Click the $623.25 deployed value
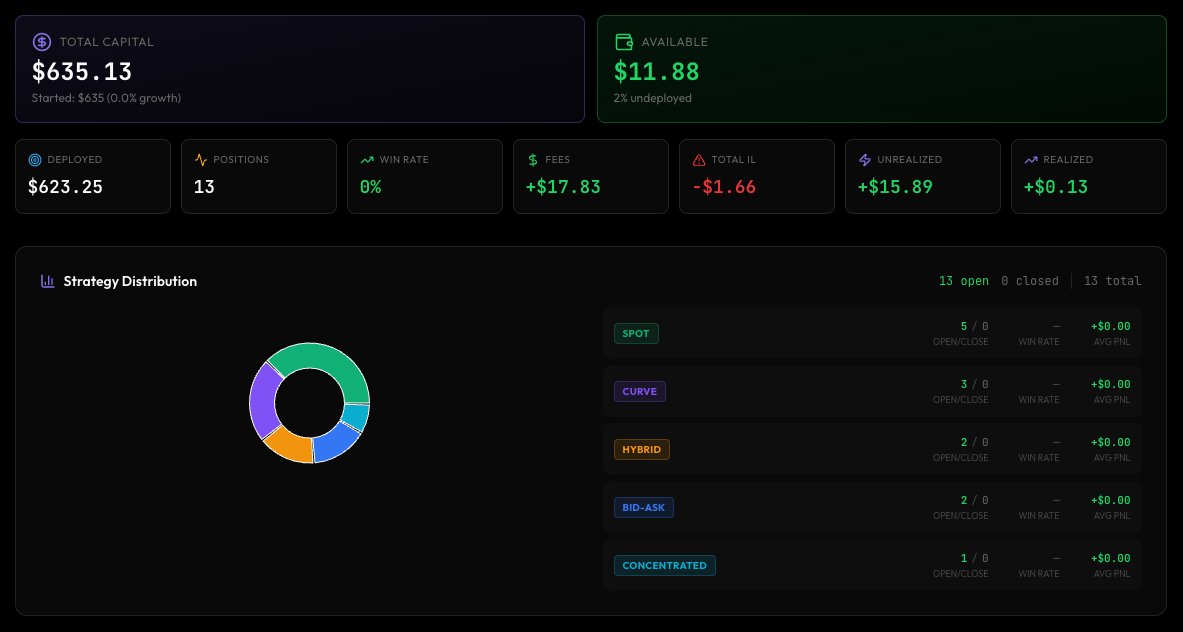 click(66, 187)
